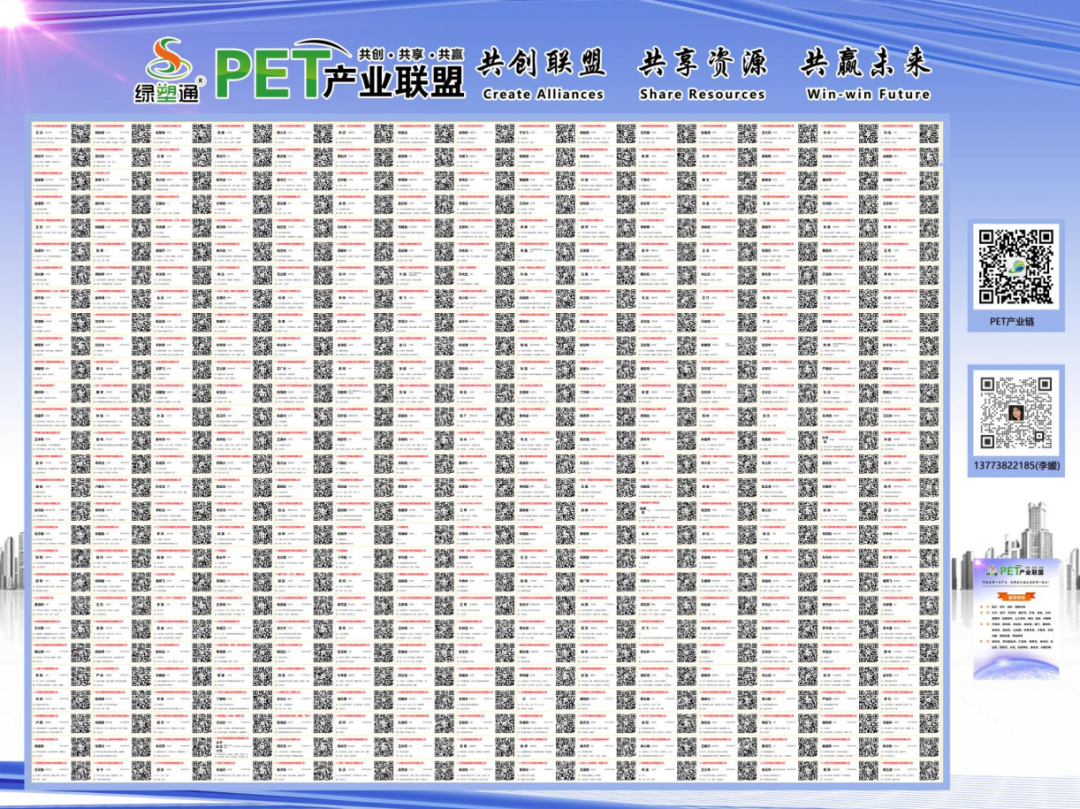Open the PET产业链 QR code
Screen dimensions: 1080x809
pyautogui.click(x=1016, y=267)
